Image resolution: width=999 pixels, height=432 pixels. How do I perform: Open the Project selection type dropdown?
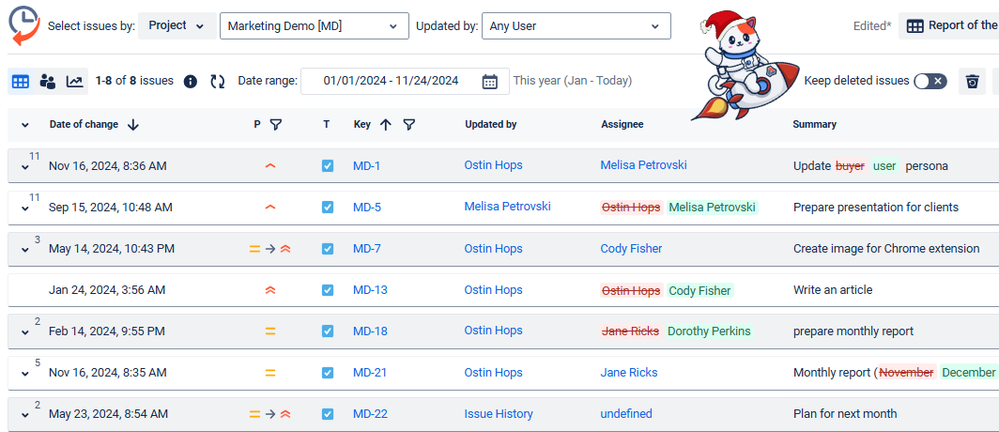point(177,26)
